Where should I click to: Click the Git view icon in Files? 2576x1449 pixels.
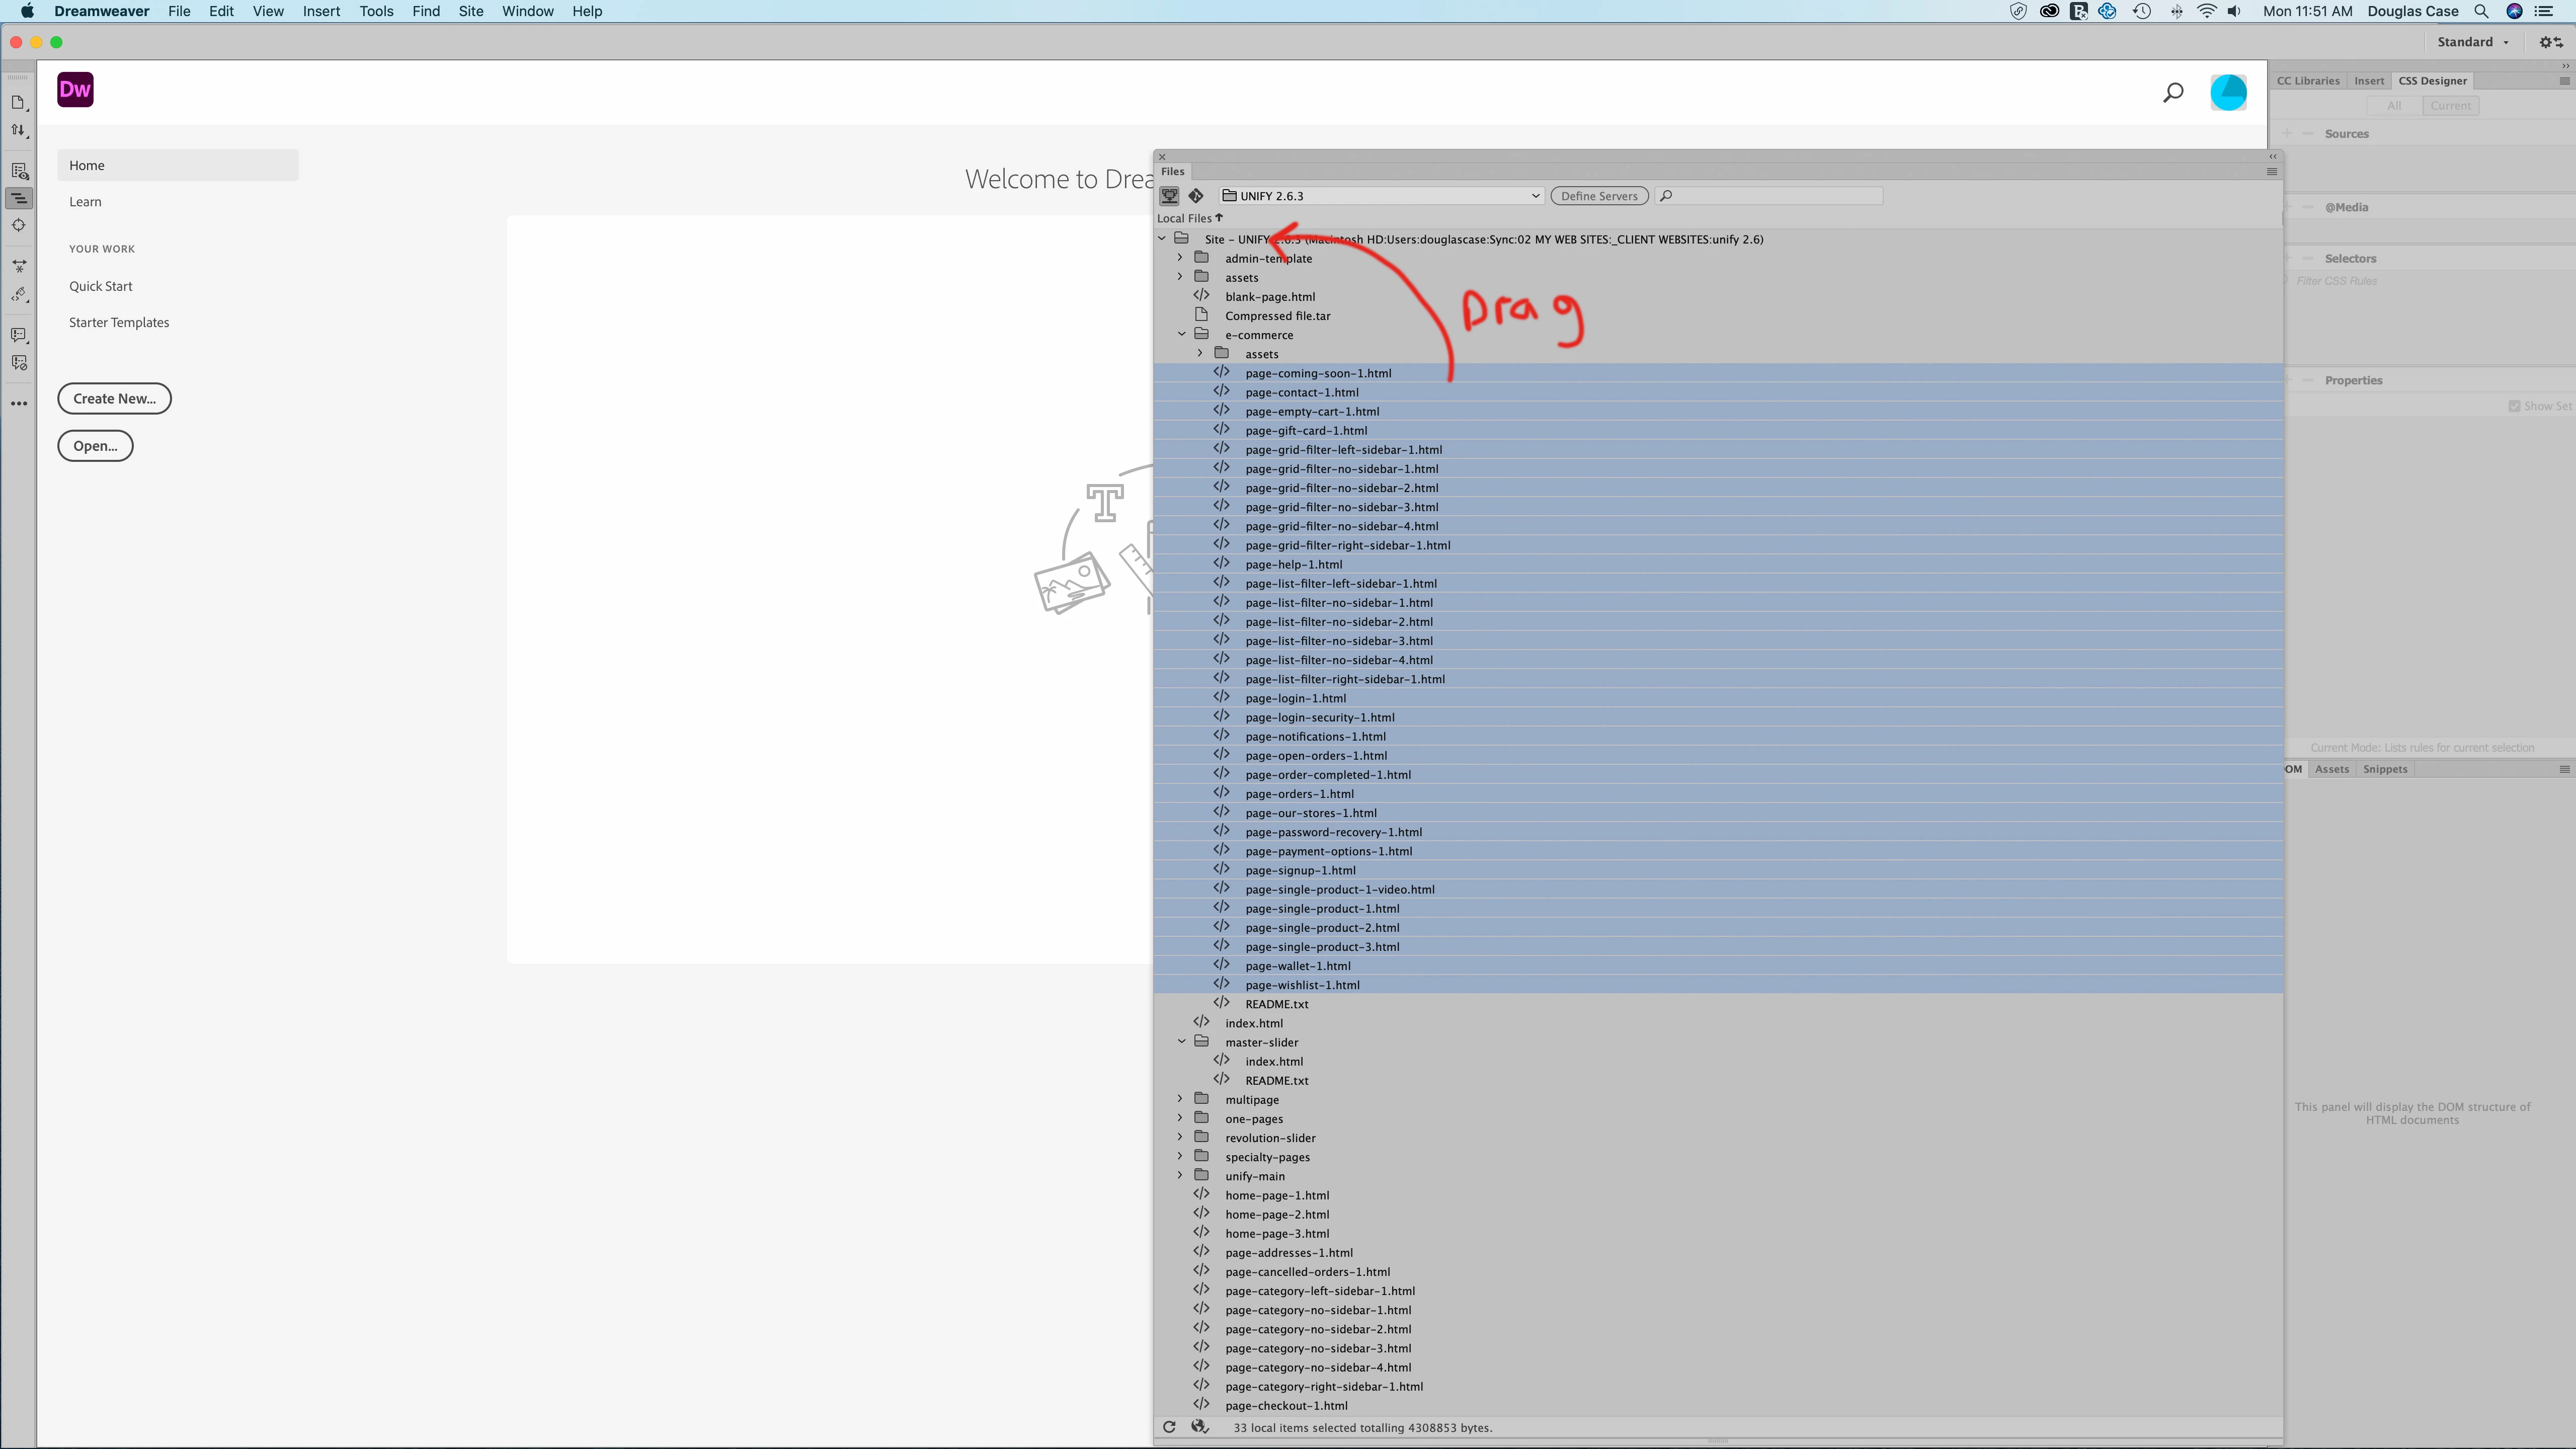1196,196
